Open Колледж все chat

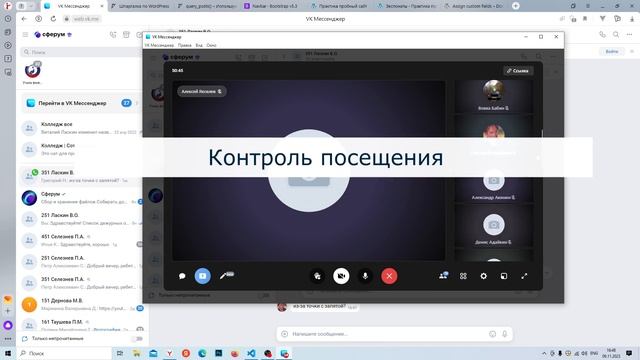pyautogui.click(x=81, y=128)
